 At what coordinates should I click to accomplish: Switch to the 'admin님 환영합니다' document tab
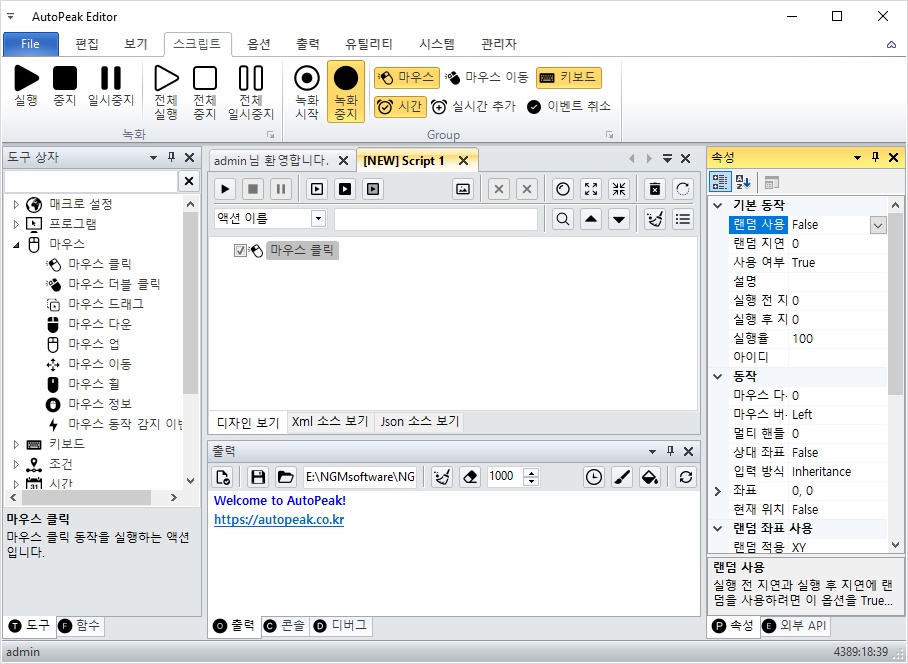point(271,160)
